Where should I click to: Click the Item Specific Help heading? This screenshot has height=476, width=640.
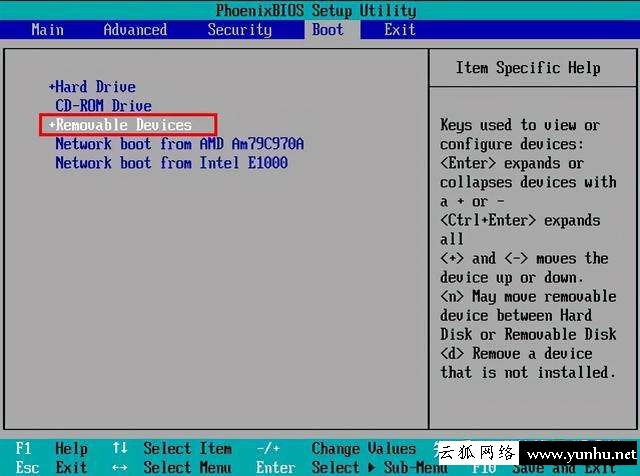click(x=528, y=68)
